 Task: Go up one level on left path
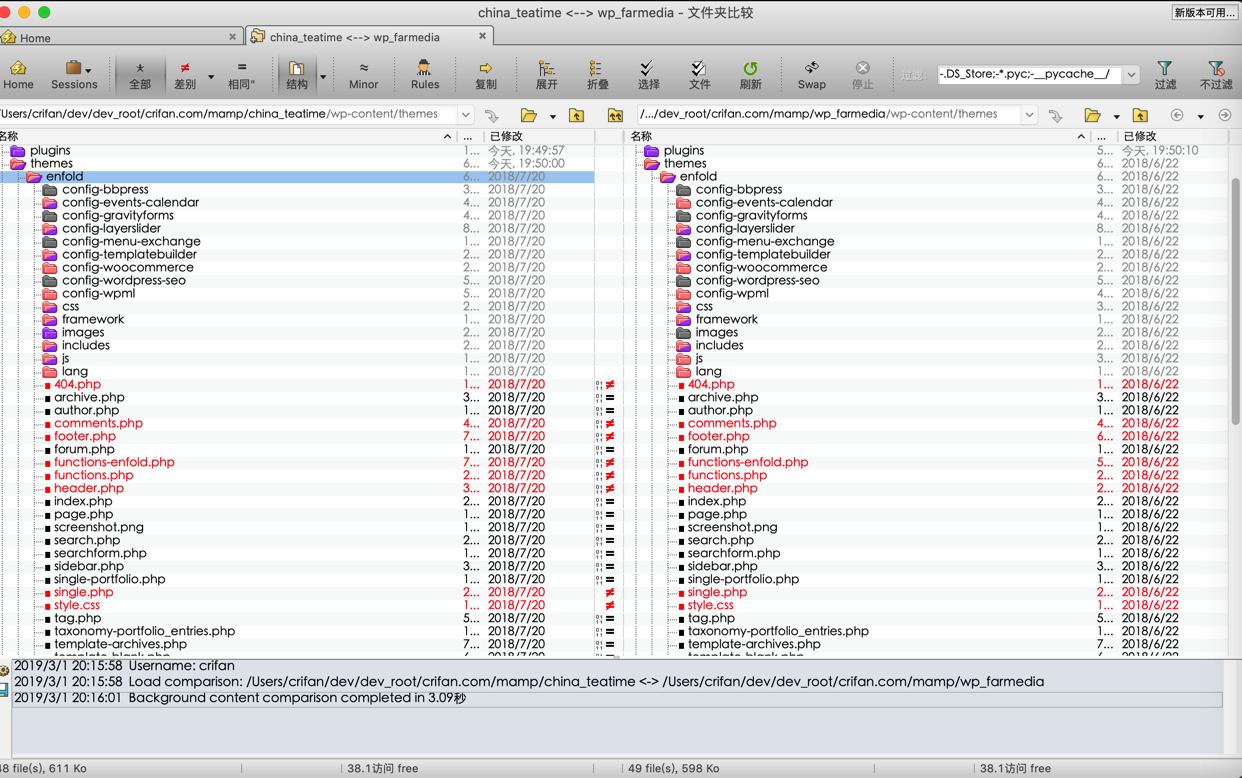point(577,115)
